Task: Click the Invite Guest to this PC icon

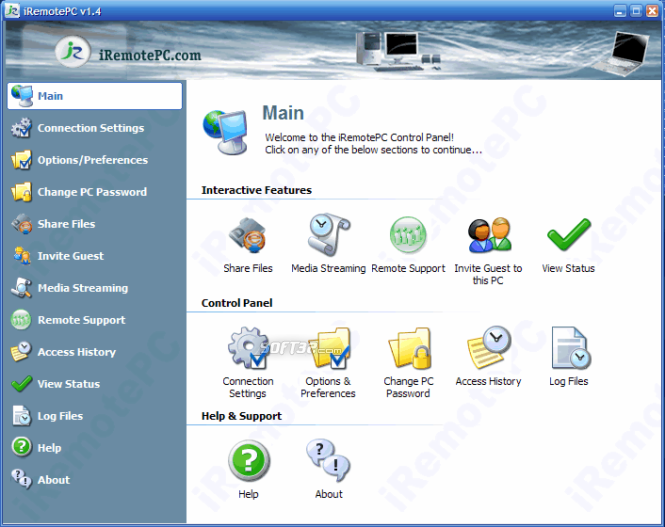Action: point(489,235)
